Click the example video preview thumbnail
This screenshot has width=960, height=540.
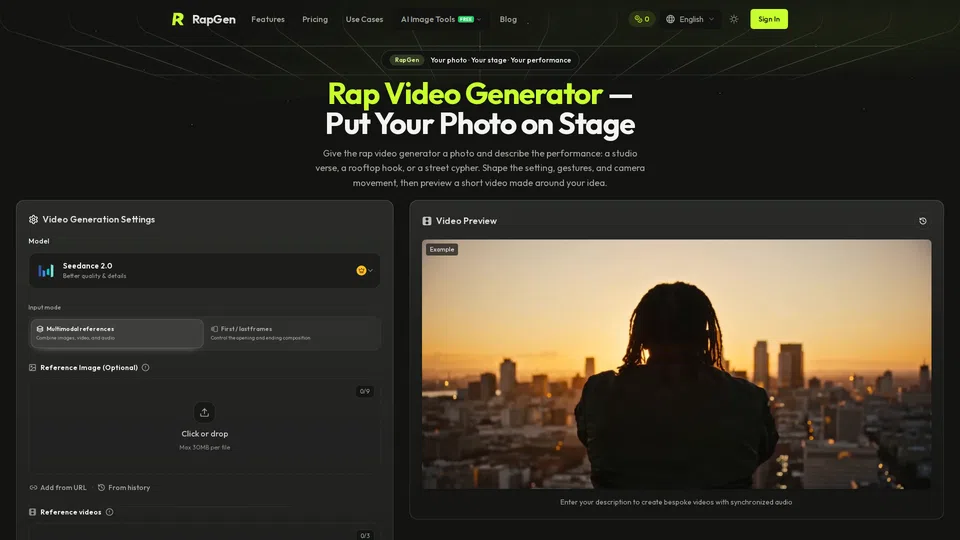pos(677,364)
